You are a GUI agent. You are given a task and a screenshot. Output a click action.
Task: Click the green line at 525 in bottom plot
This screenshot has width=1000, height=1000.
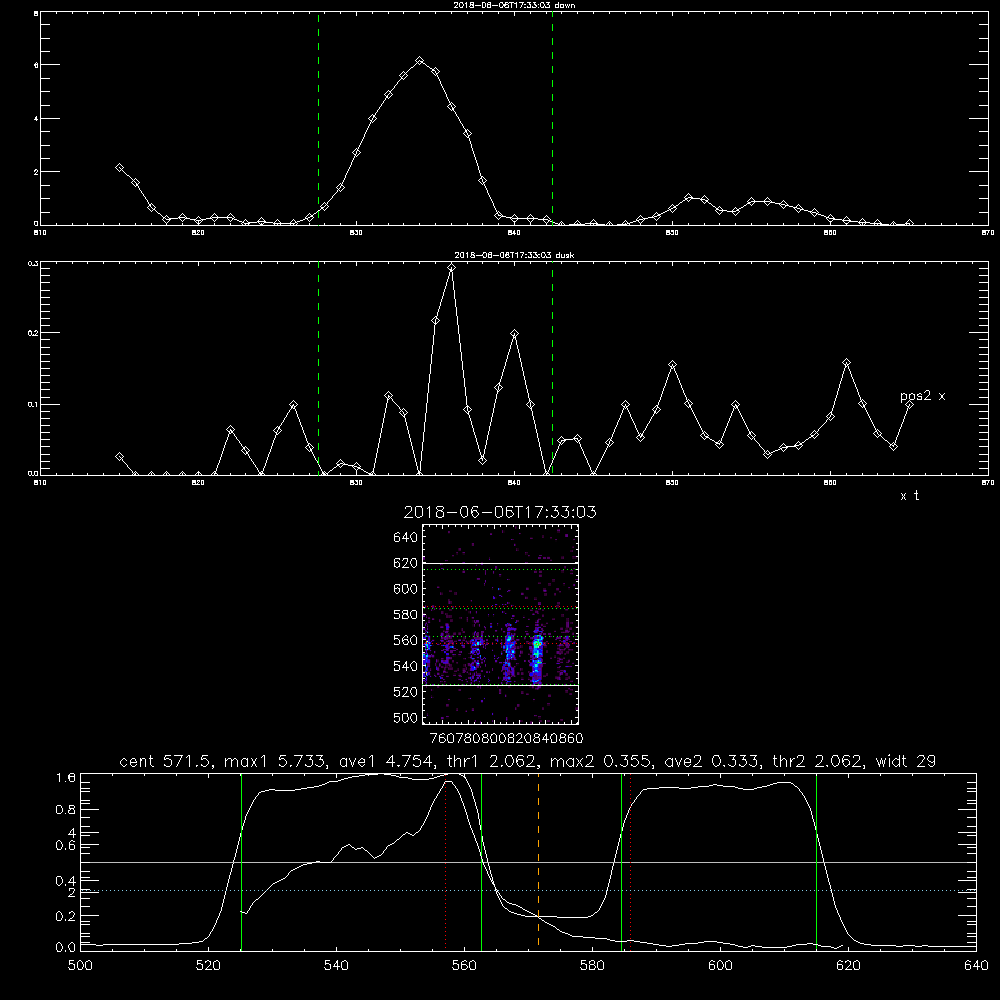[241, 861]
